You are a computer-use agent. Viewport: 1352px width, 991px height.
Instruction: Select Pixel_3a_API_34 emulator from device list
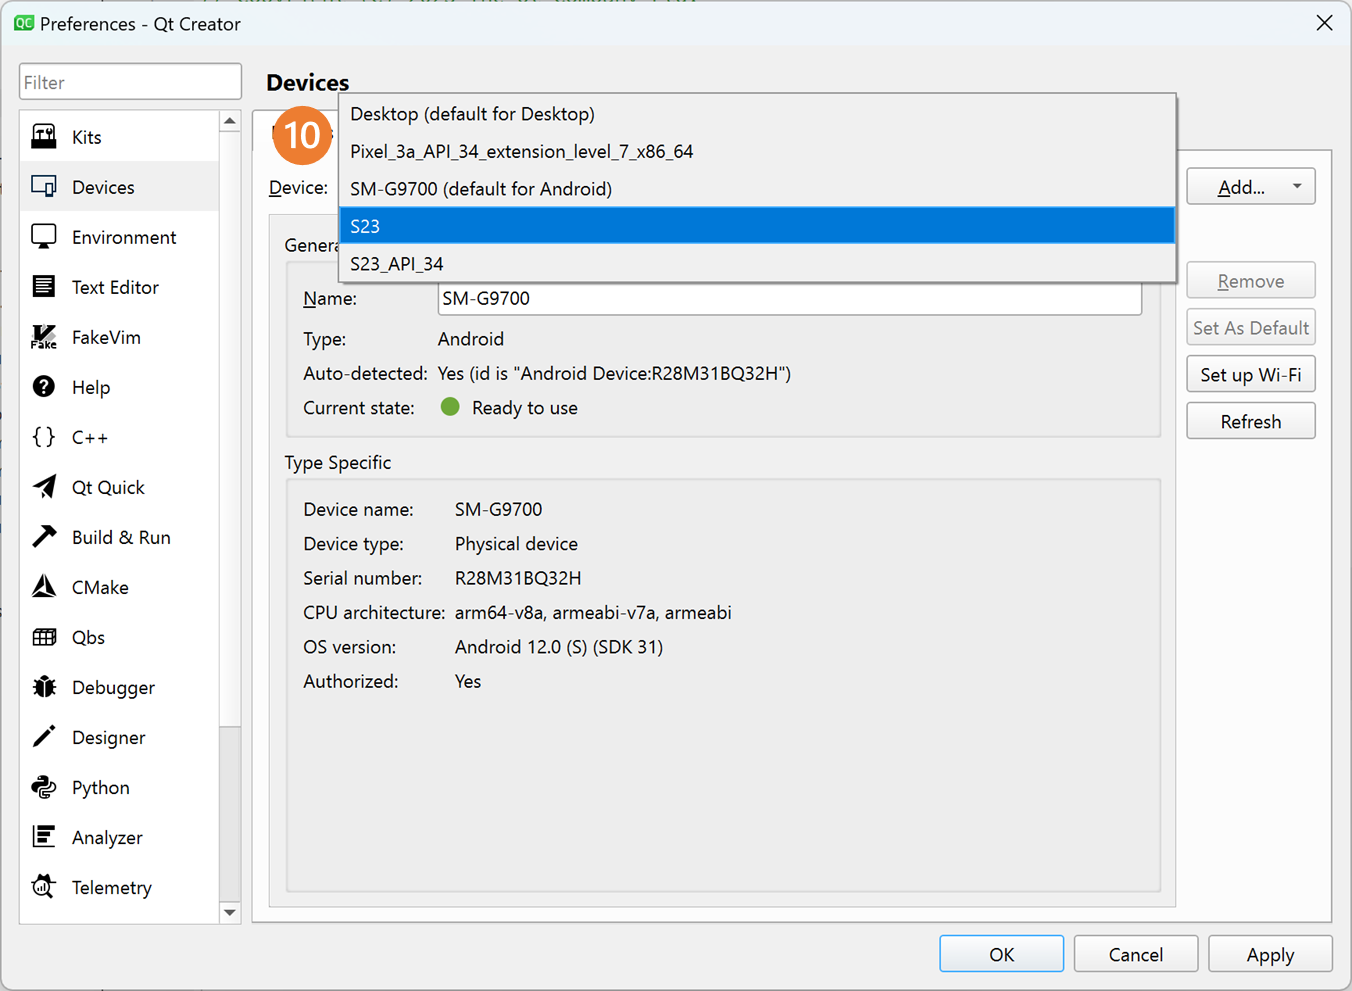click(757, 151)
